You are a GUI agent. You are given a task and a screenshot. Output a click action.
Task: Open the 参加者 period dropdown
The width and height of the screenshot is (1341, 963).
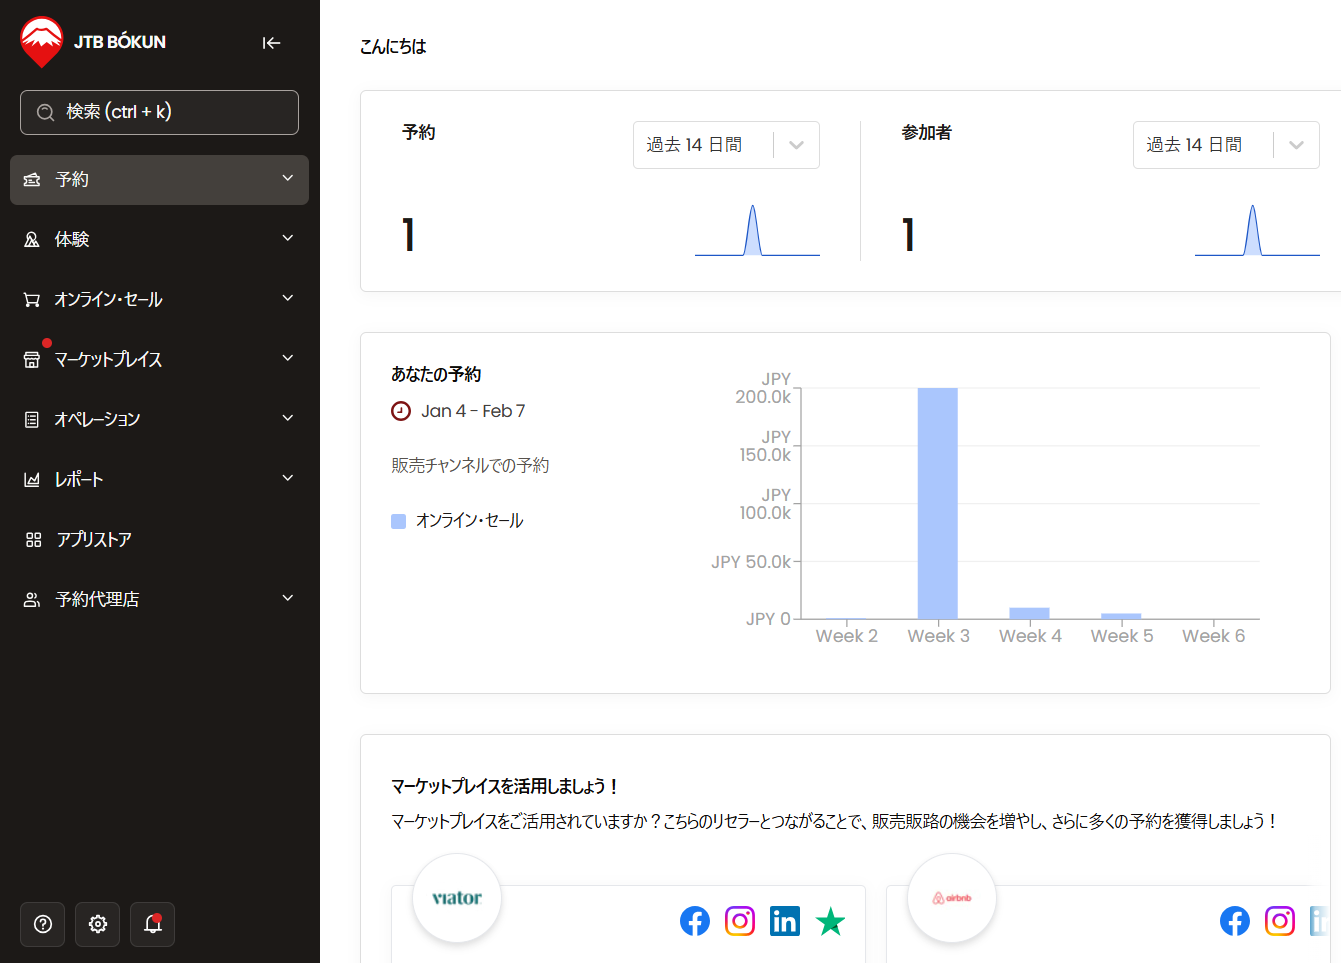click(x=1225, y=145)
